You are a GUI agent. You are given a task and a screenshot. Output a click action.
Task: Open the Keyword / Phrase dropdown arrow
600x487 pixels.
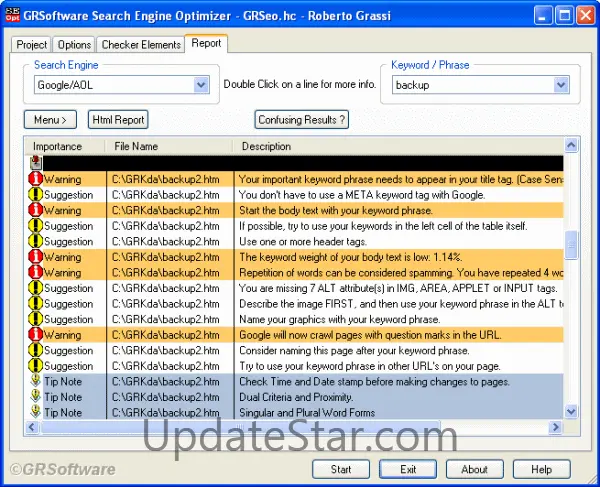click(x=561, y=85)
